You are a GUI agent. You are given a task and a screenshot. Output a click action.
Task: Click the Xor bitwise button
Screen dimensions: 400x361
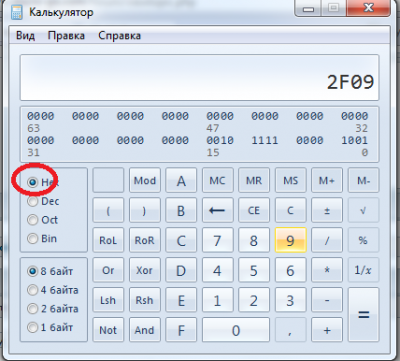(145, 271)
